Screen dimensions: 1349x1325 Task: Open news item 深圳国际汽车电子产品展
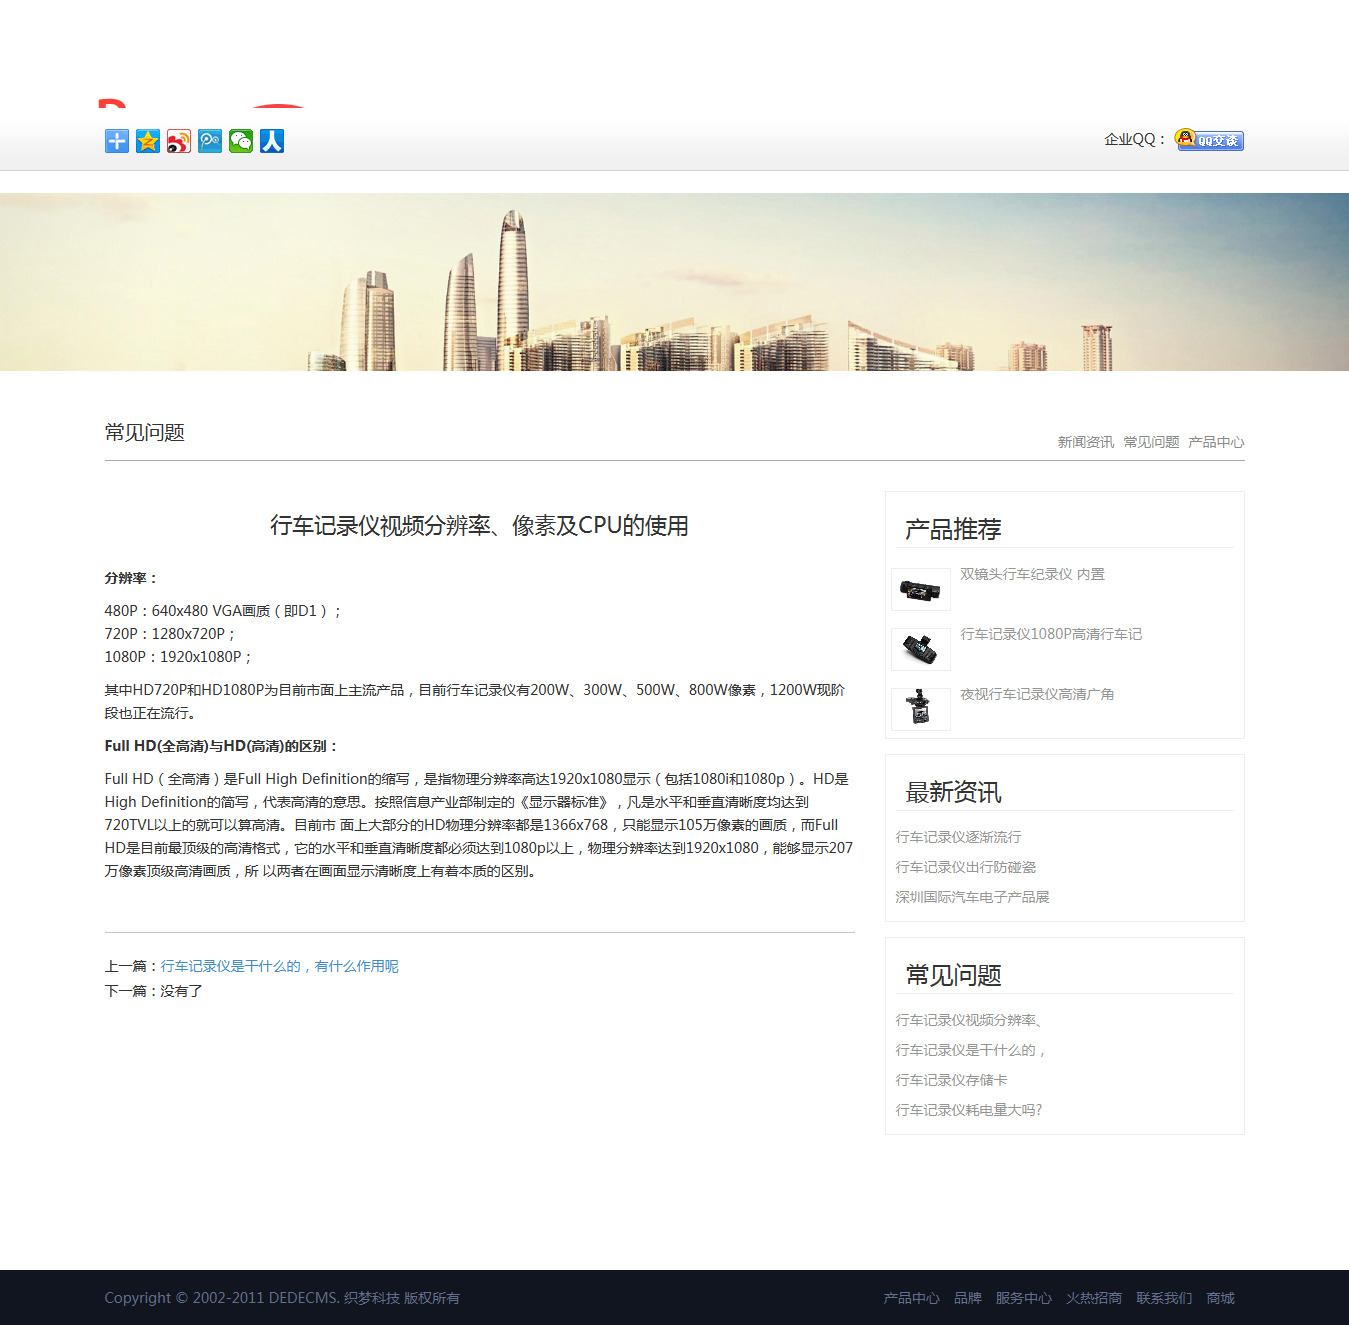click(972, 897)
